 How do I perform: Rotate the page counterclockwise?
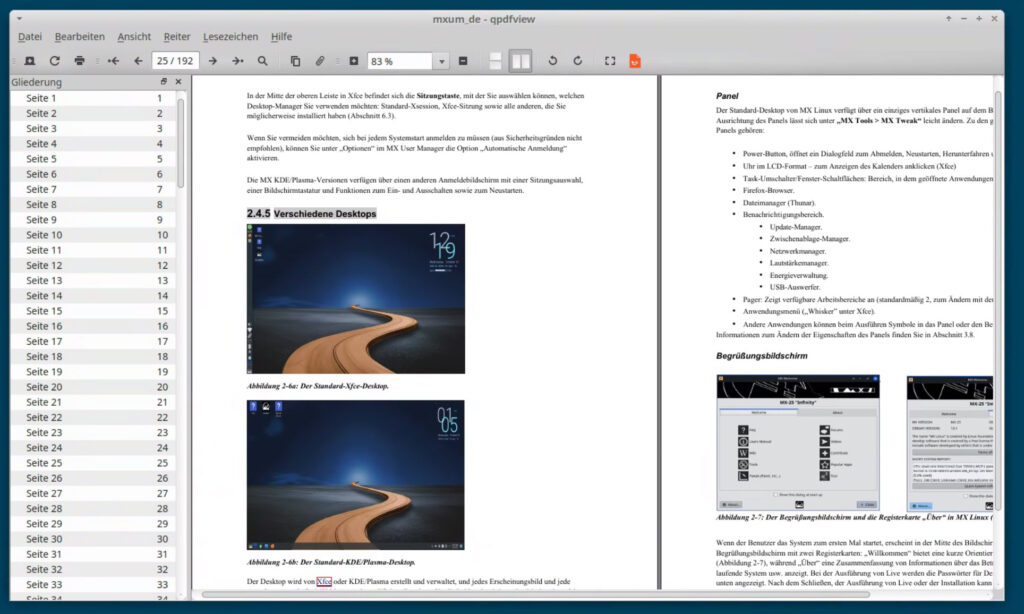tap(552, 61)
